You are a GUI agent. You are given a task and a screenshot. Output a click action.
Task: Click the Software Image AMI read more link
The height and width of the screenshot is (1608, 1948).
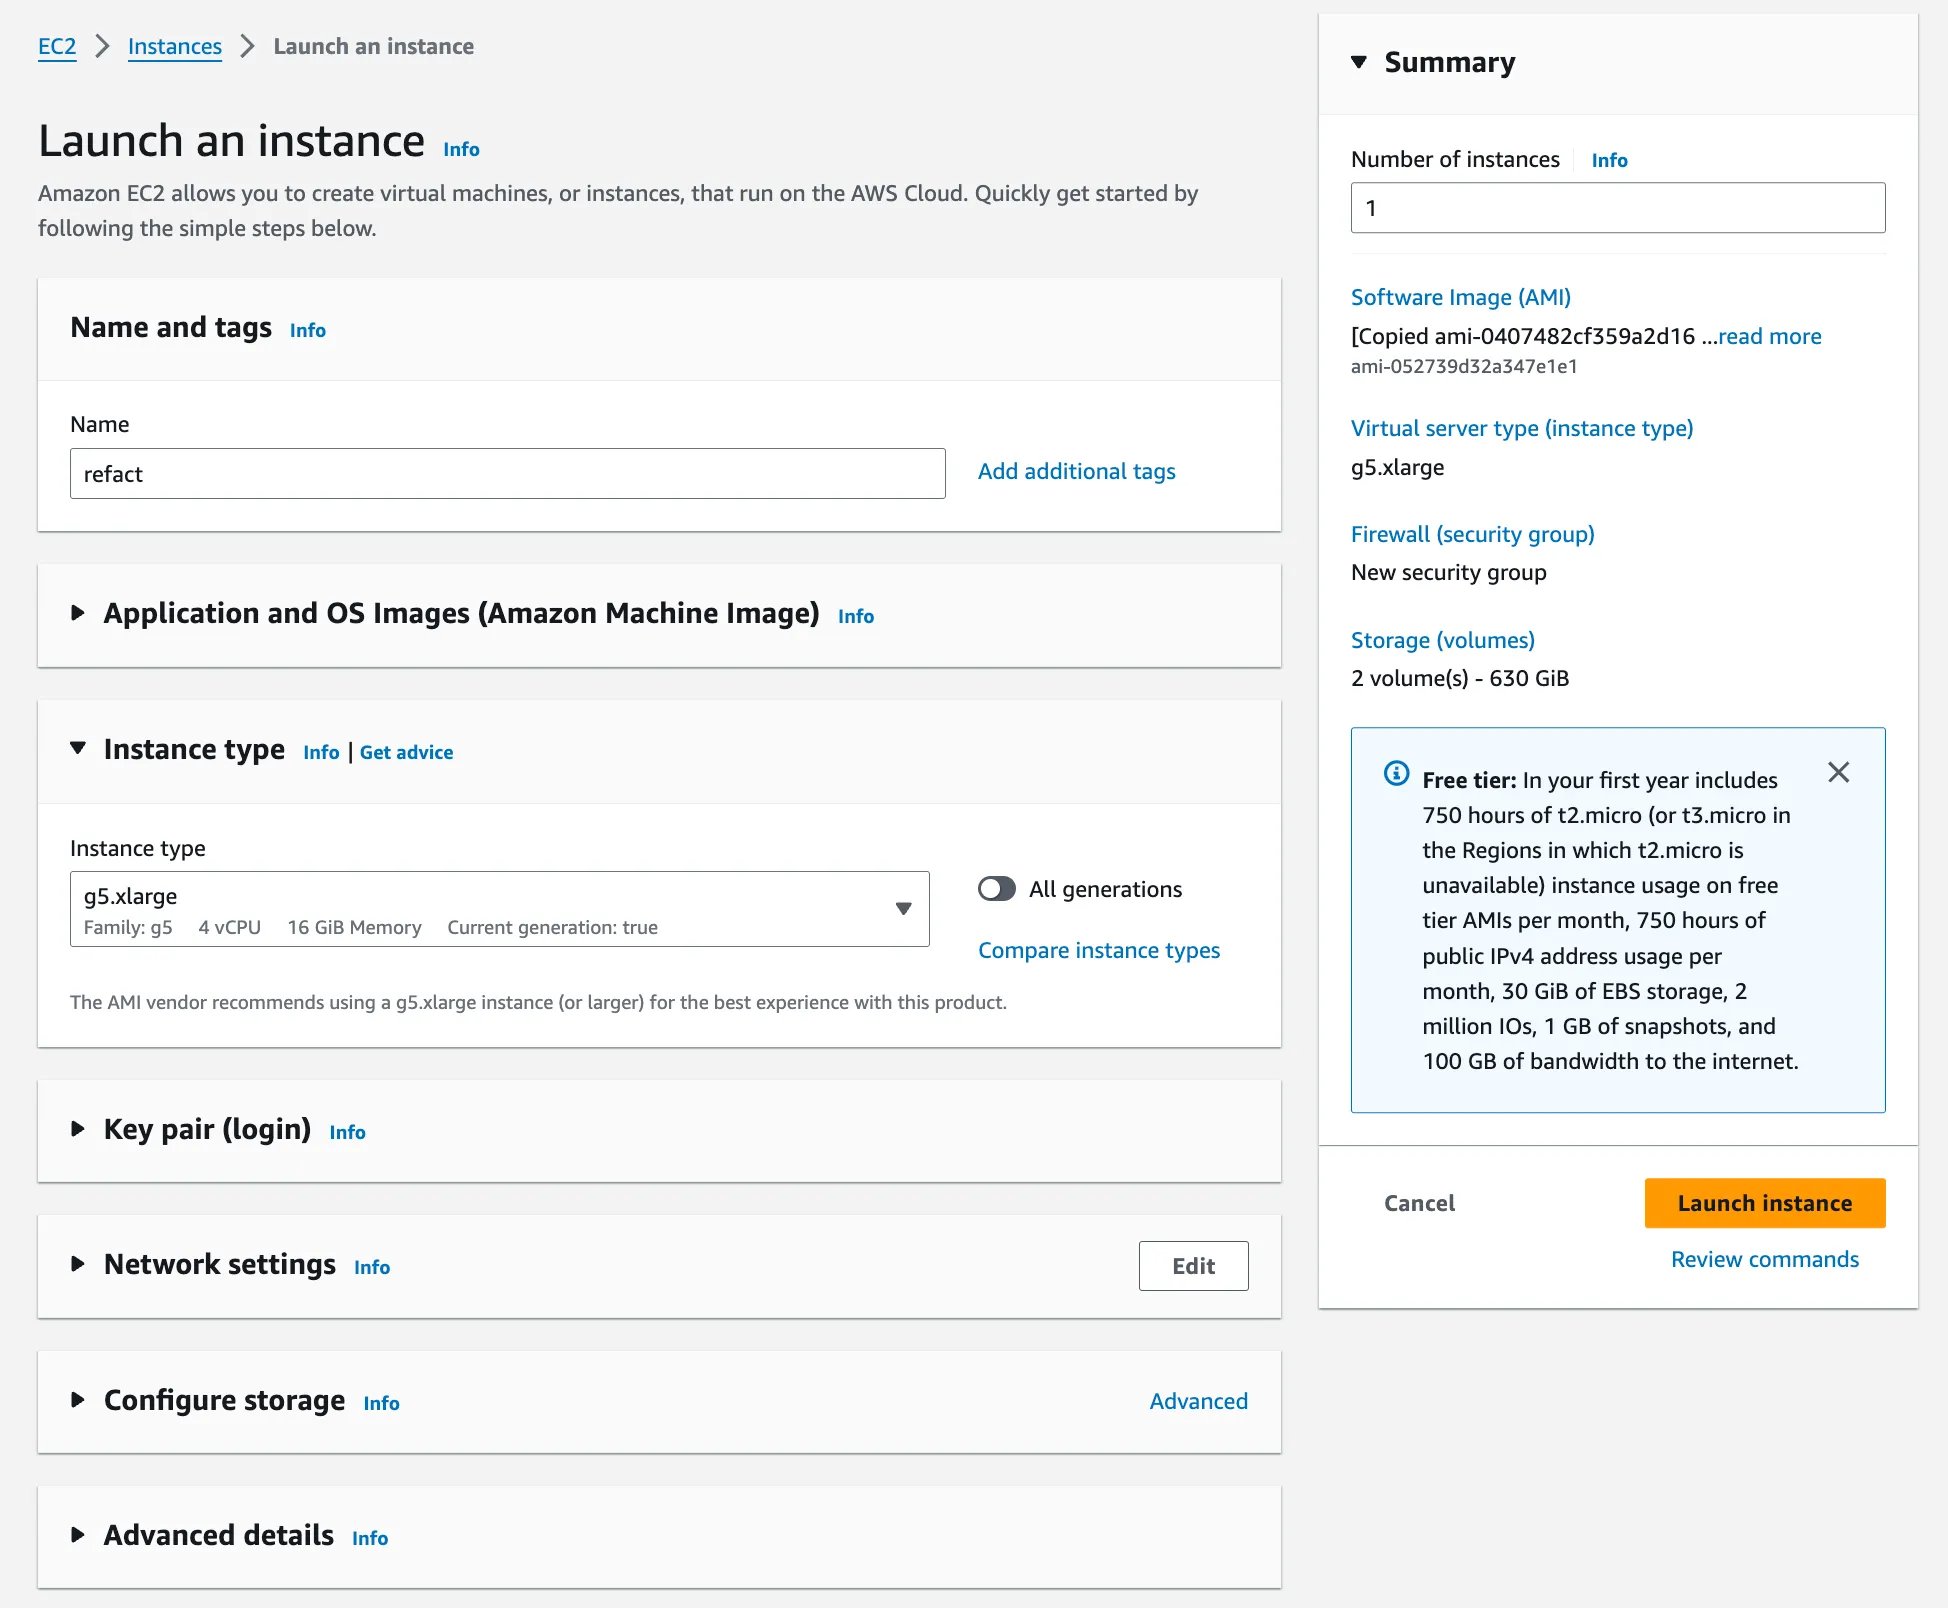[1768, 335]
